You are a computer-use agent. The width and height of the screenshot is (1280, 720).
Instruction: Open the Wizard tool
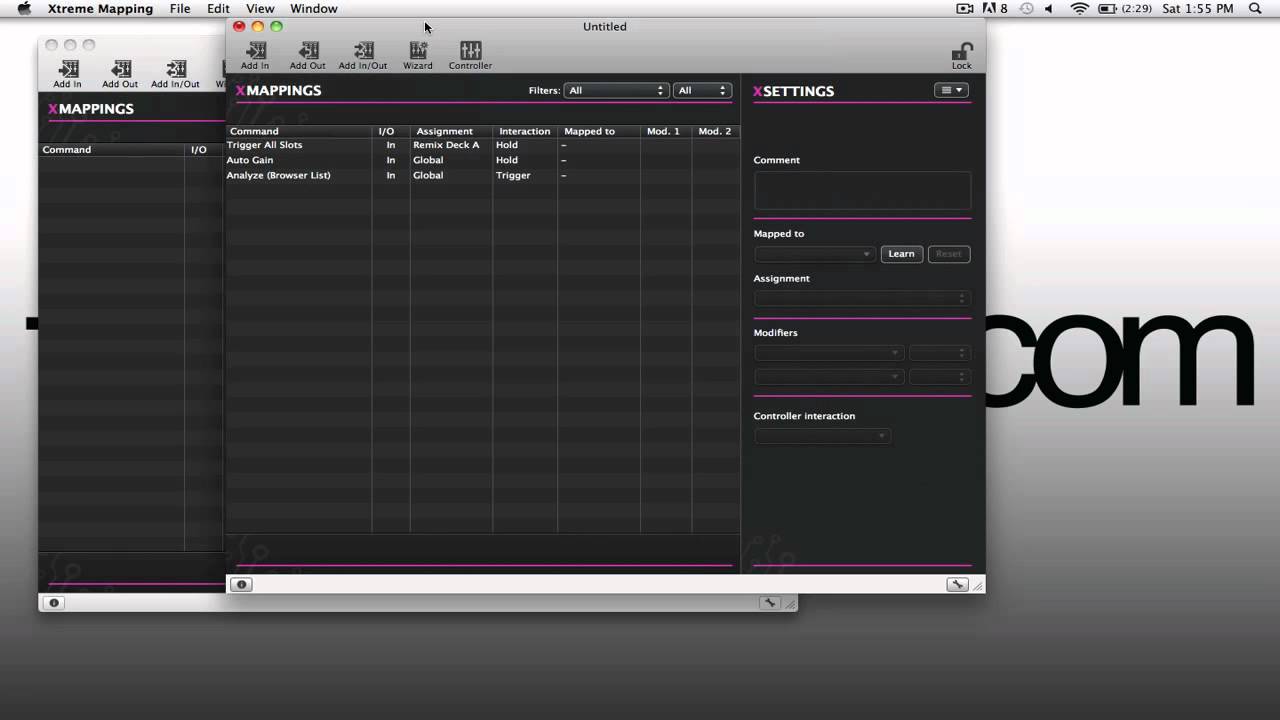click(418, 51)
